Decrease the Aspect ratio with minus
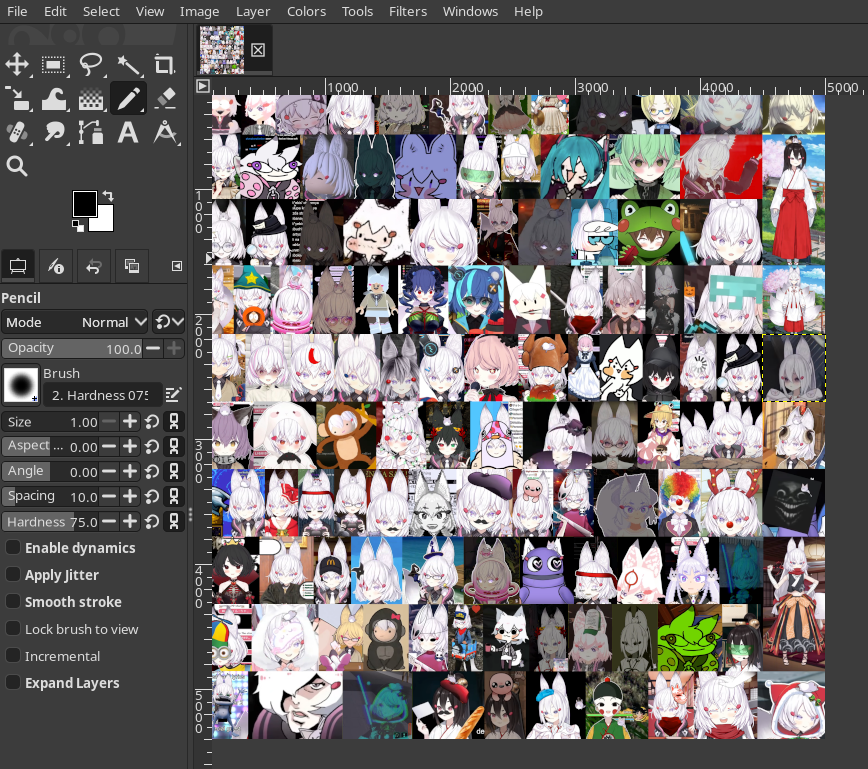868x769 pixels. (x=110, y=447)
